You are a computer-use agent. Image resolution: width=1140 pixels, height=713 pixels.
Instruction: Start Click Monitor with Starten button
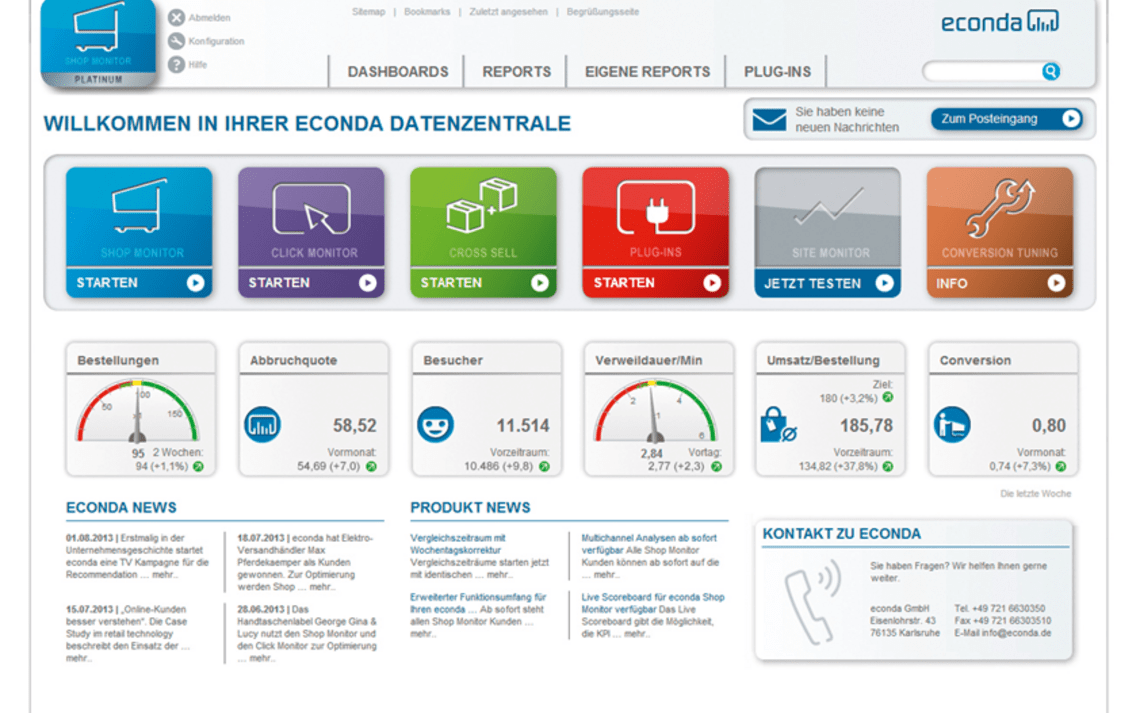(311, 283)
